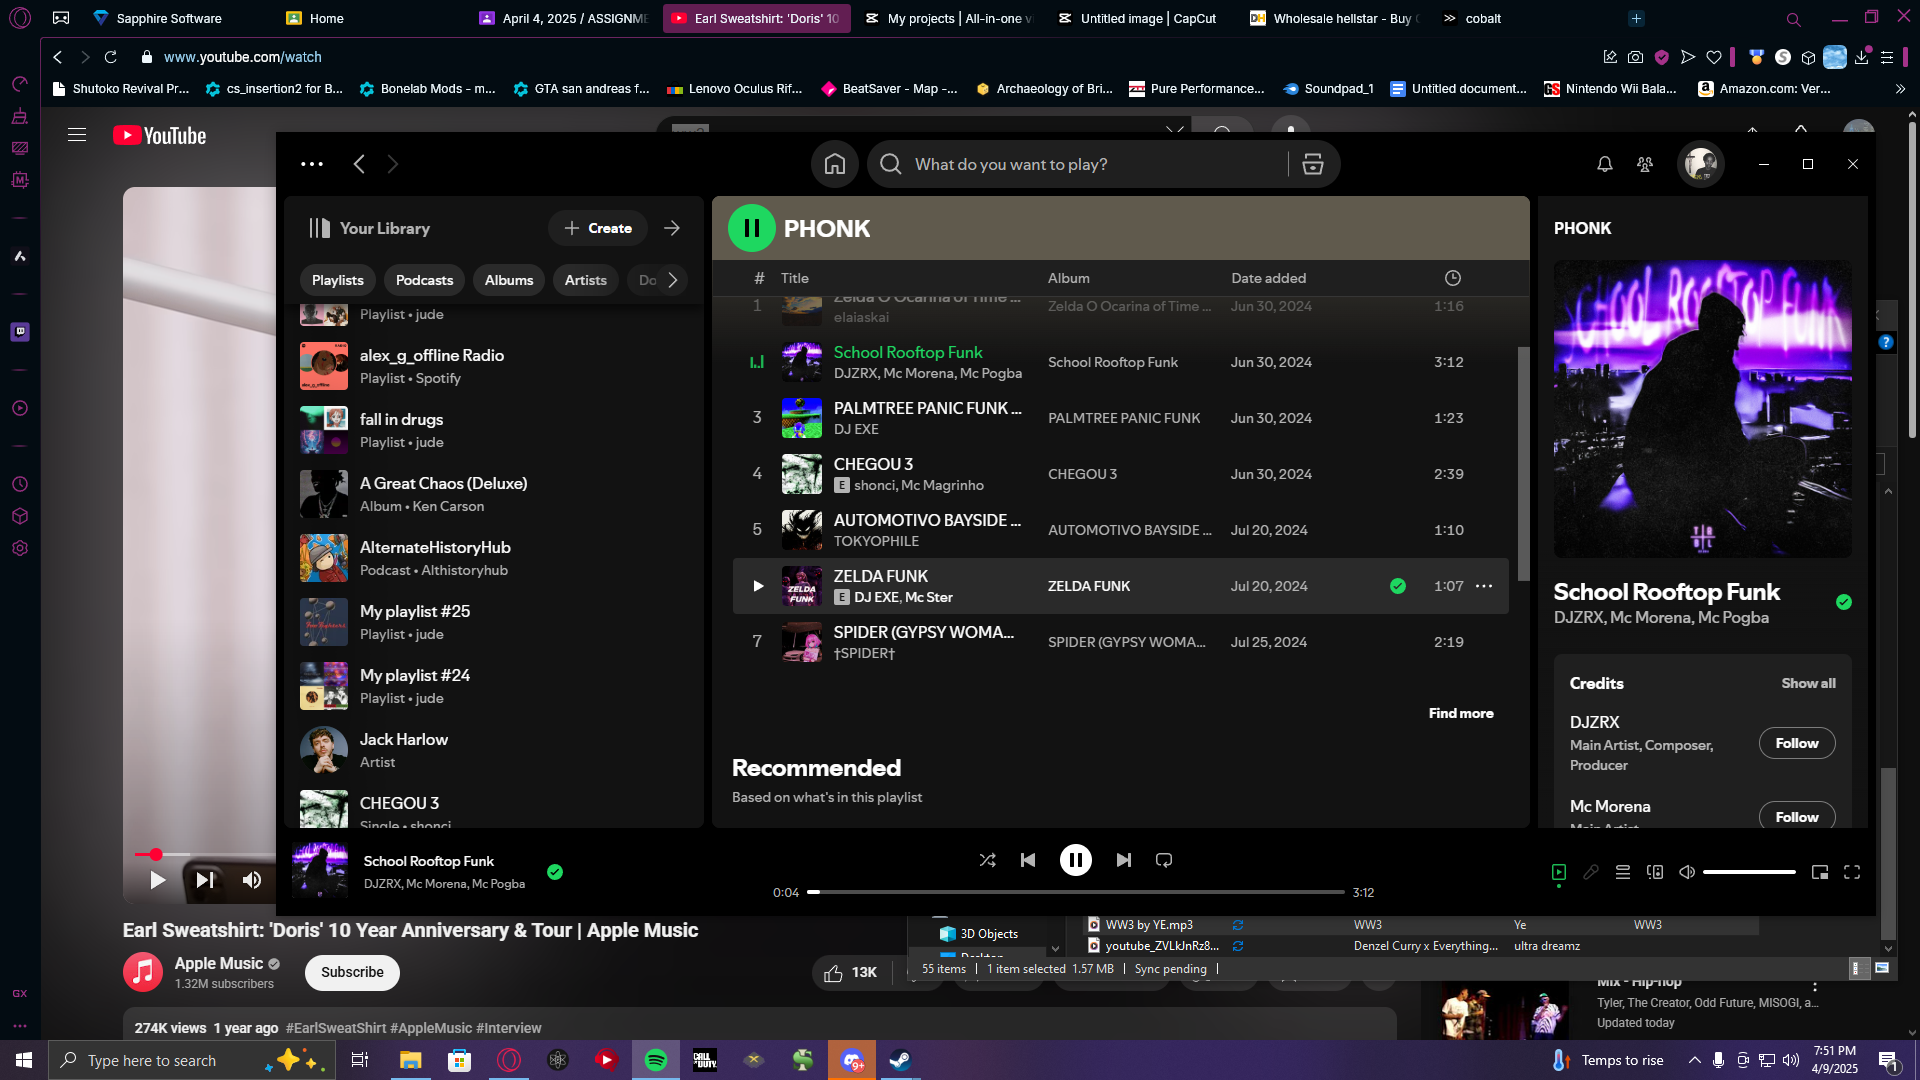
Task: Select the Podcasts filter tab
Action: (x=424, y=280)
